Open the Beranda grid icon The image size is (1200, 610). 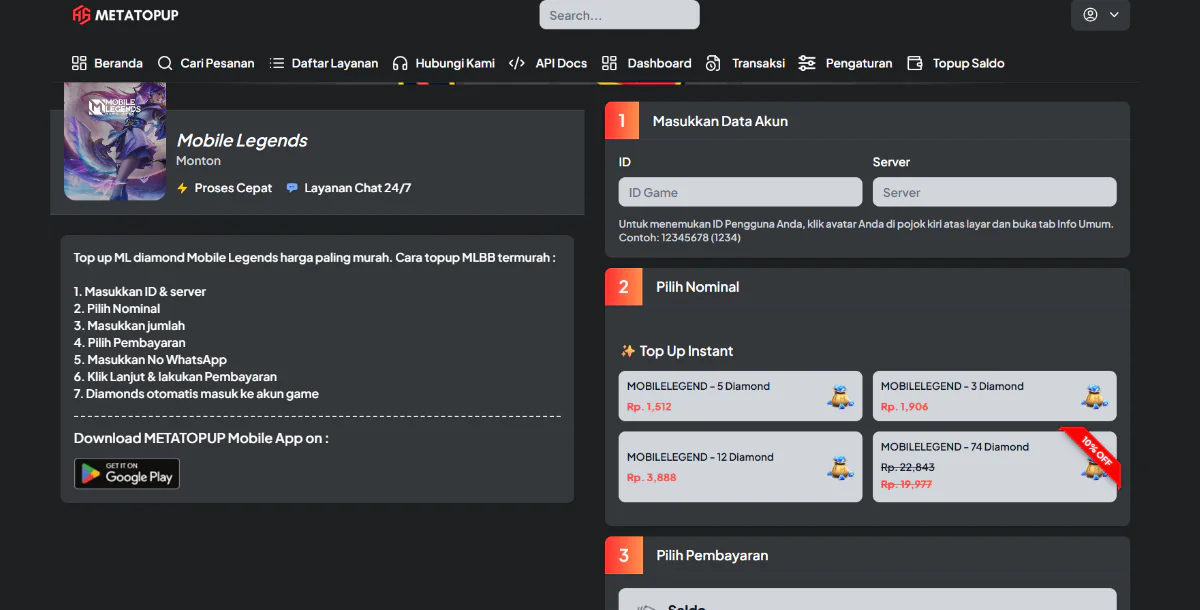(79, 63)
